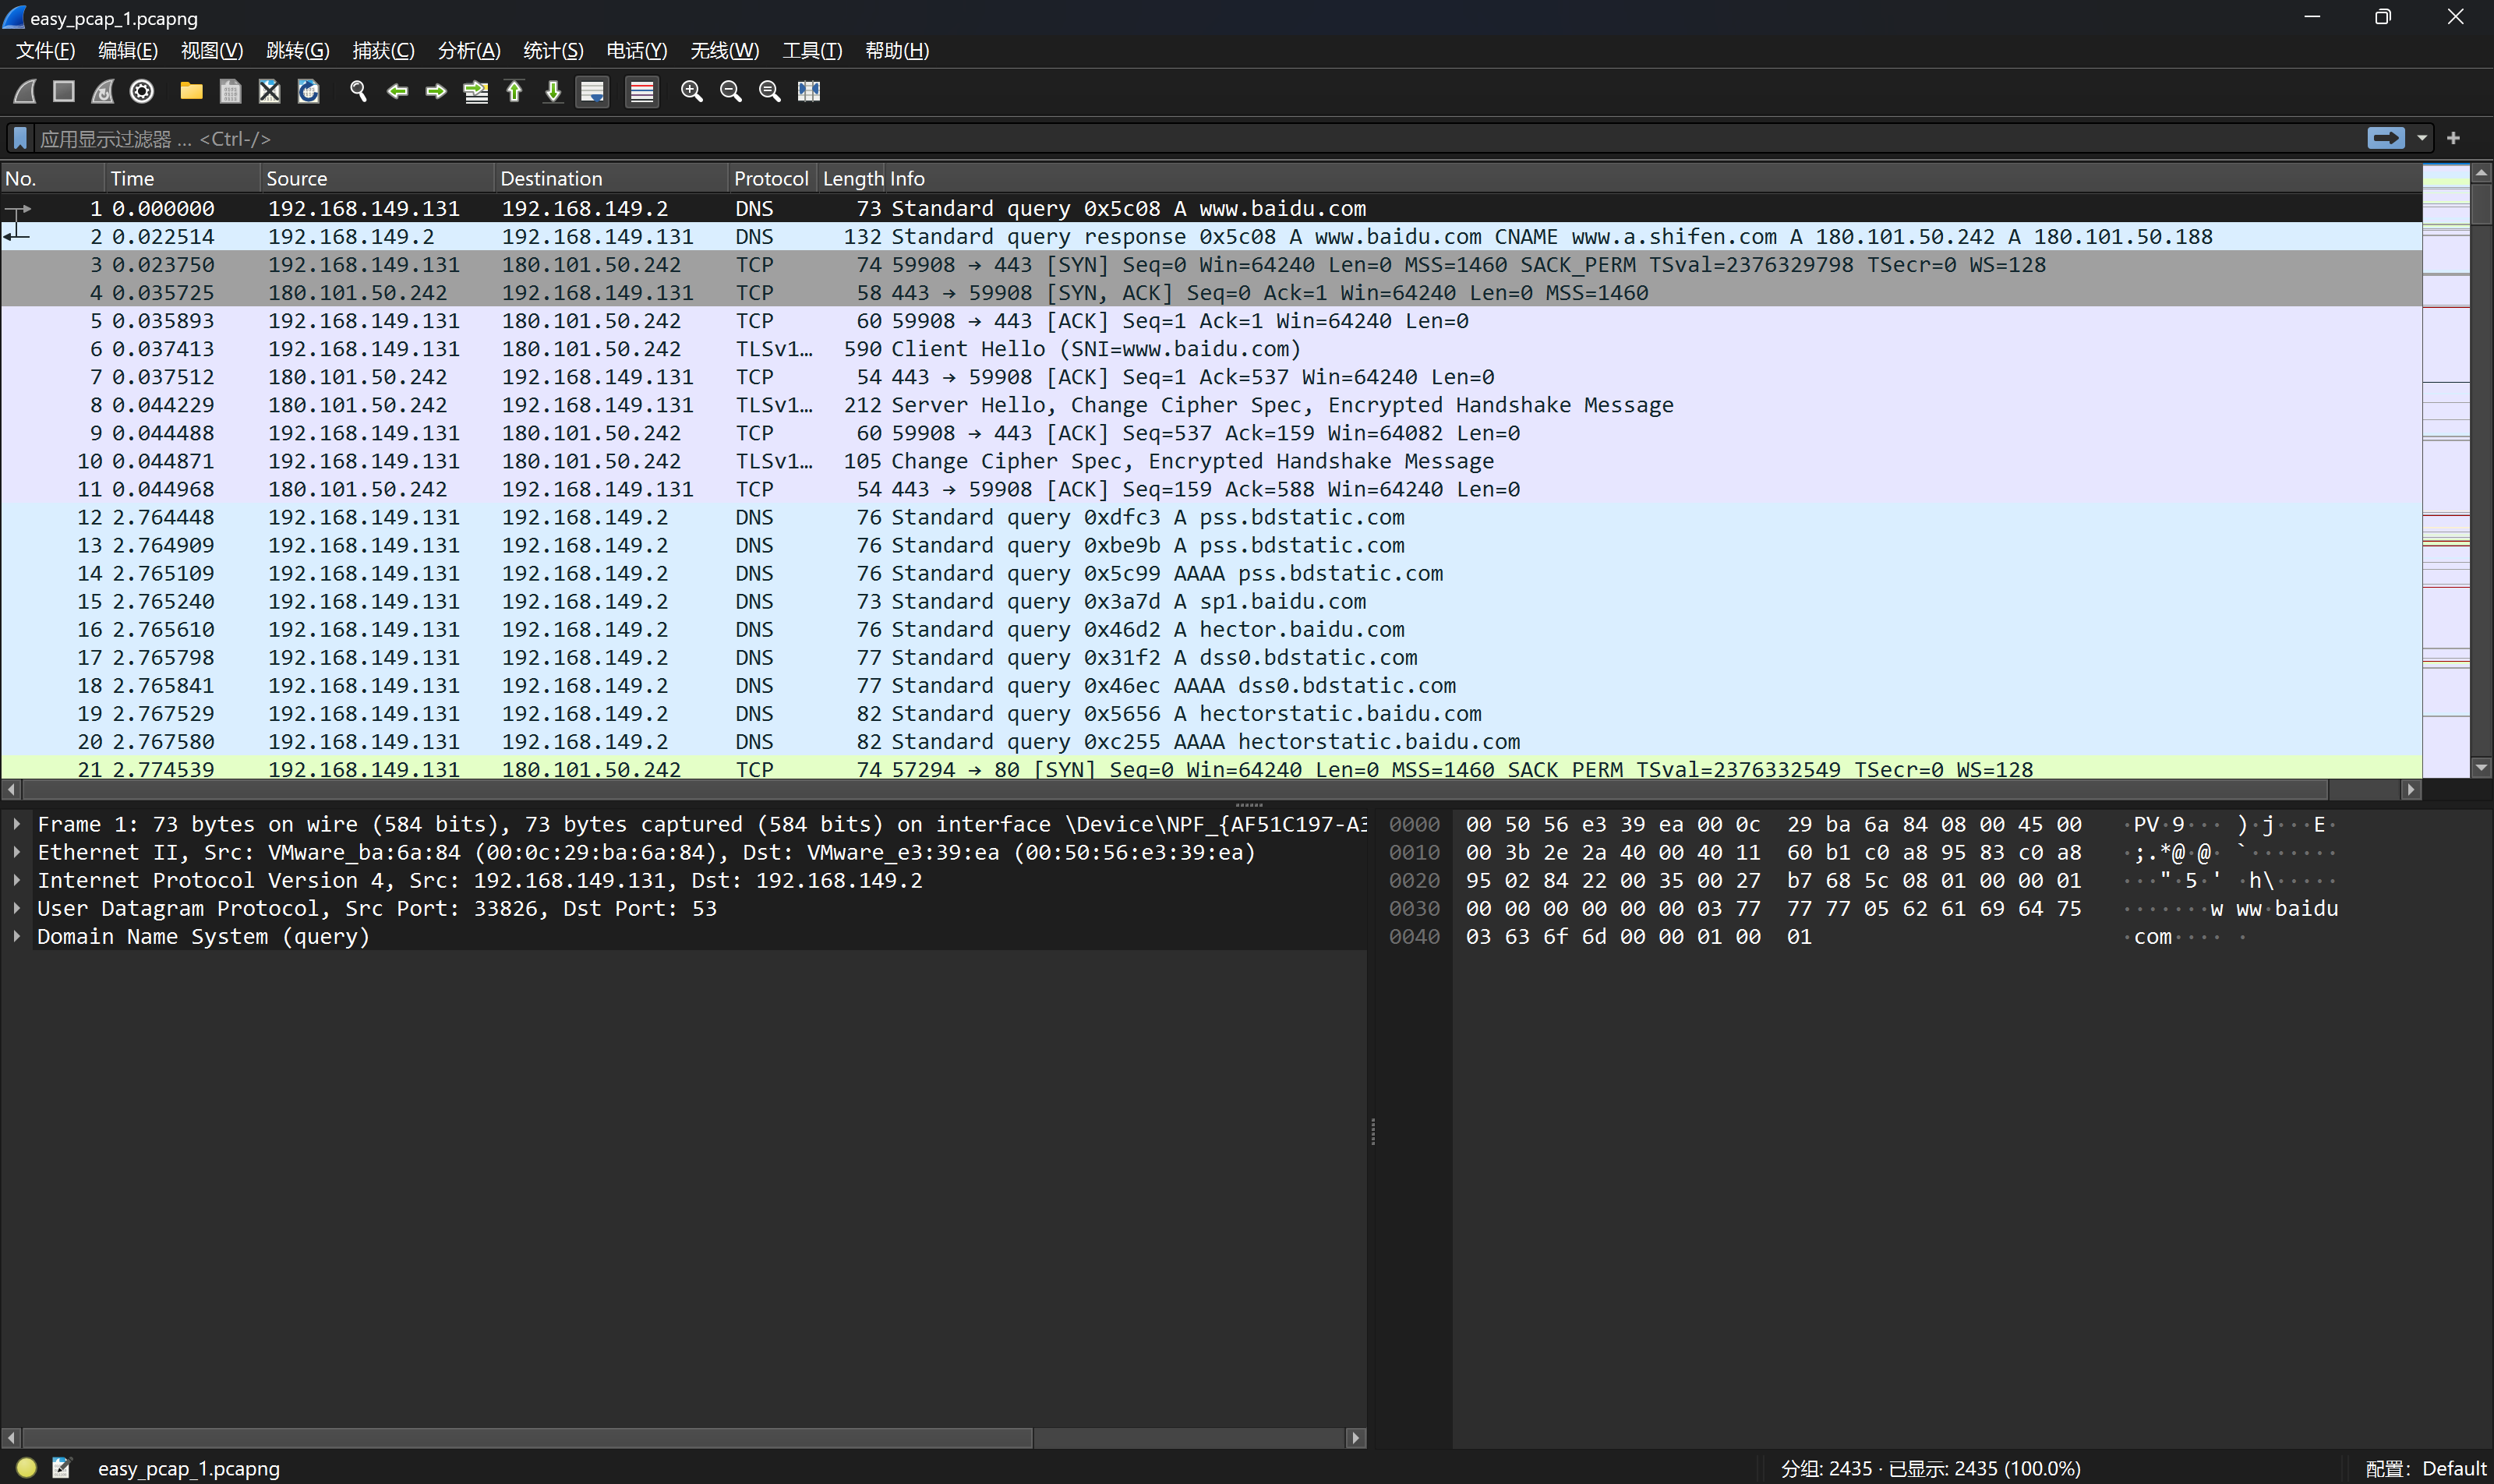The height and width of the screenshot is (1484, 2494).
Task: Open the 编辑(E) menu
Action: click(128, 50)
